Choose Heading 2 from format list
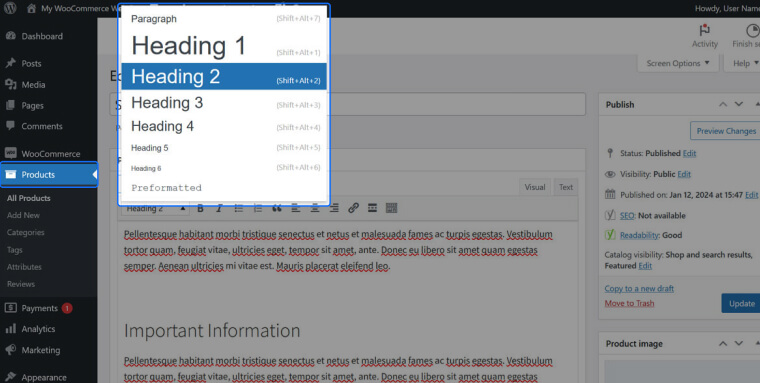Viewport: 760px width, 383px height. [x=224, y=77]
